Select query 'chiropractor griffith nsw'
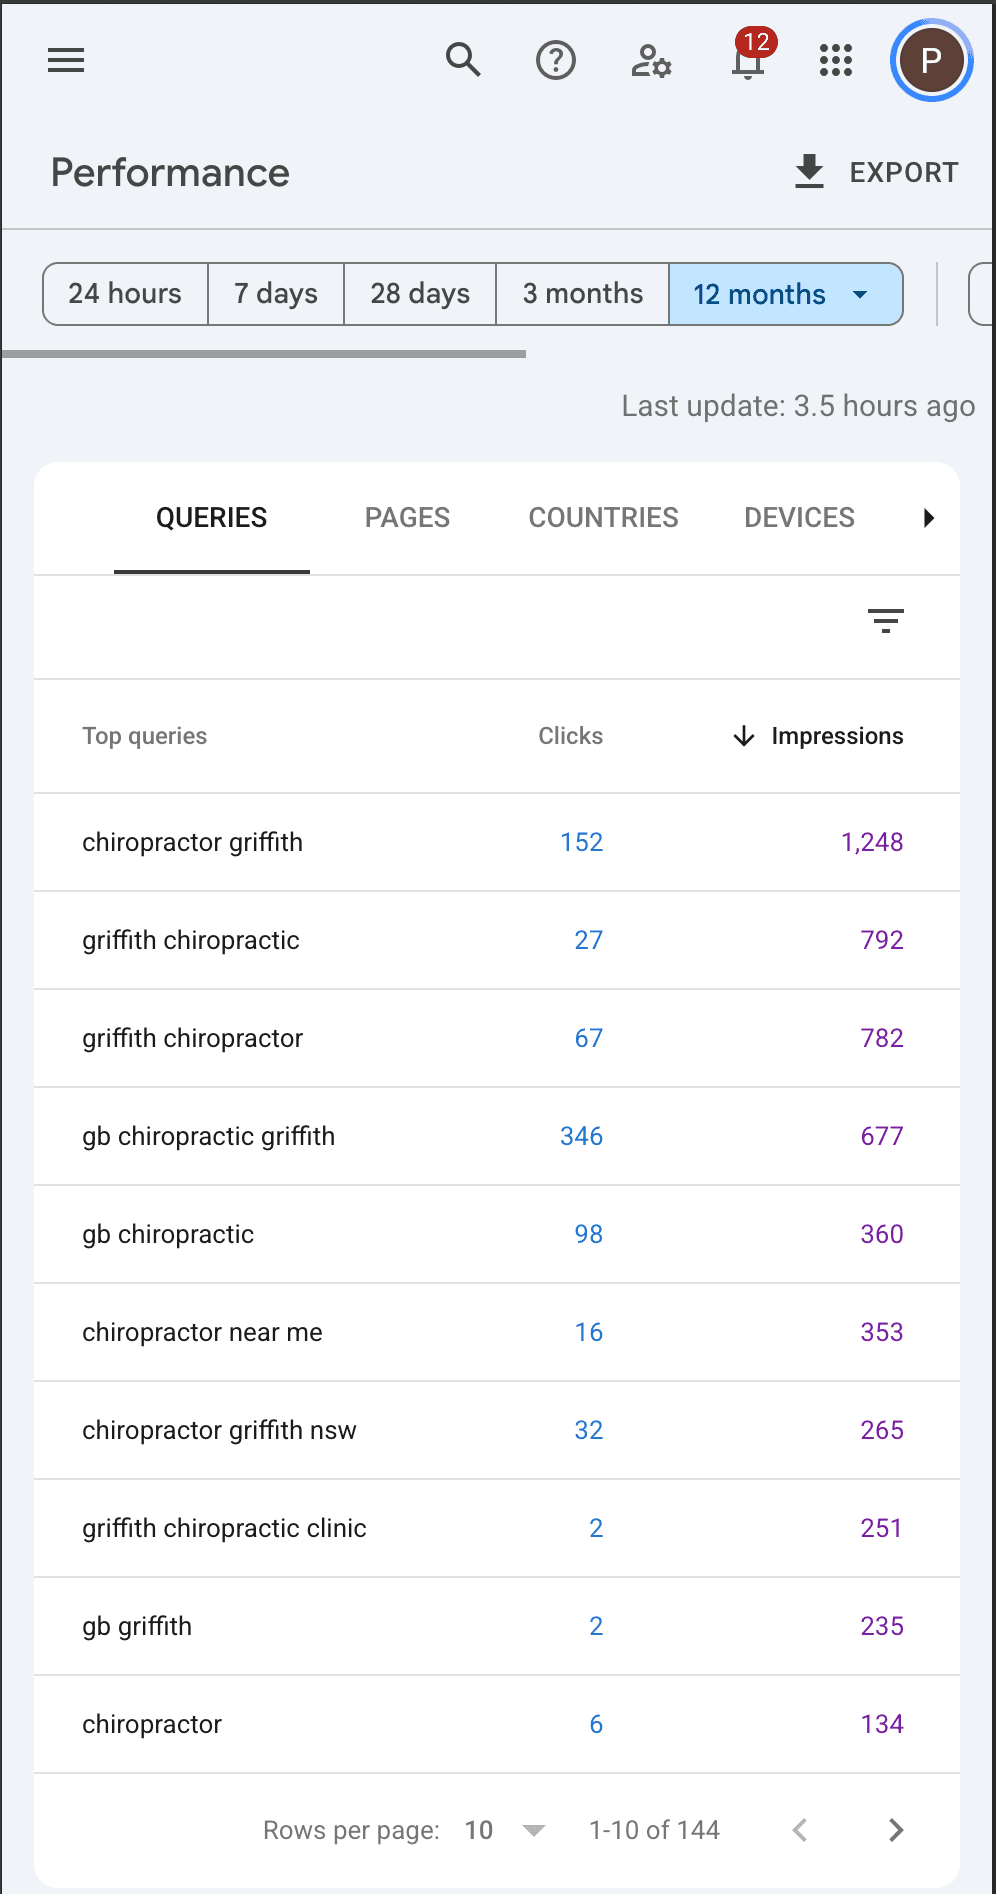The image size is (996, 1894). tap(219, 1430)
